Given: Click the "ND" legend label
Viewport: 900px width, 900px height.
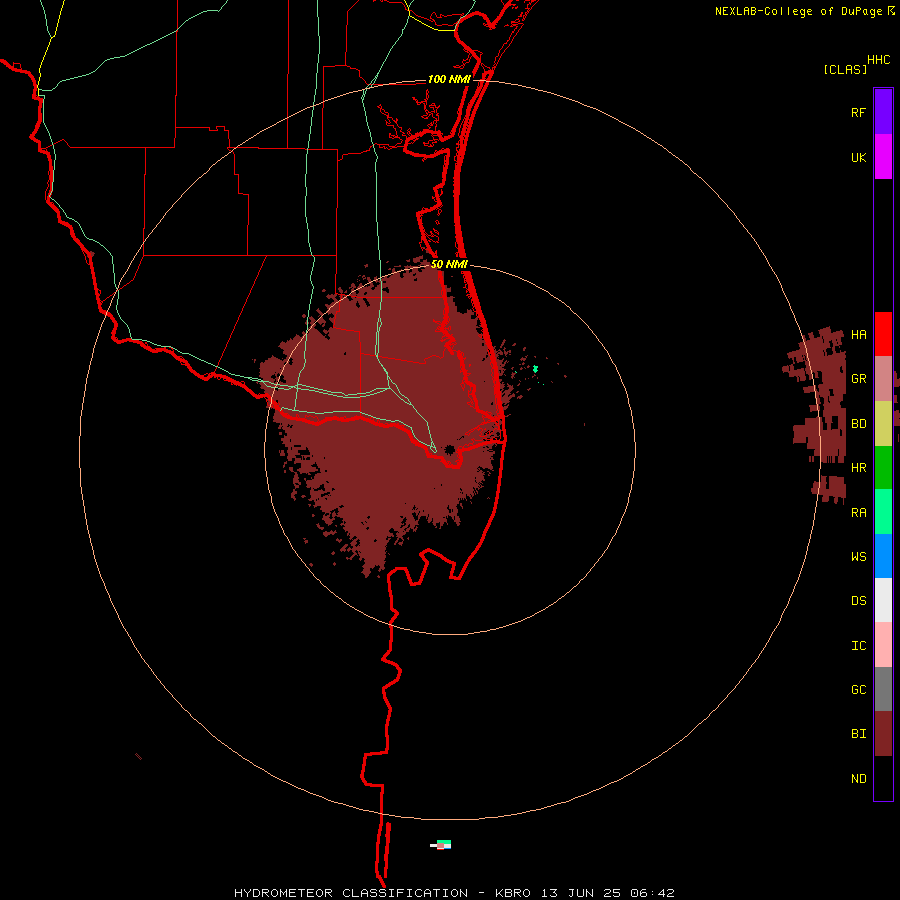Looking at the screenshot, I should 858,779.
